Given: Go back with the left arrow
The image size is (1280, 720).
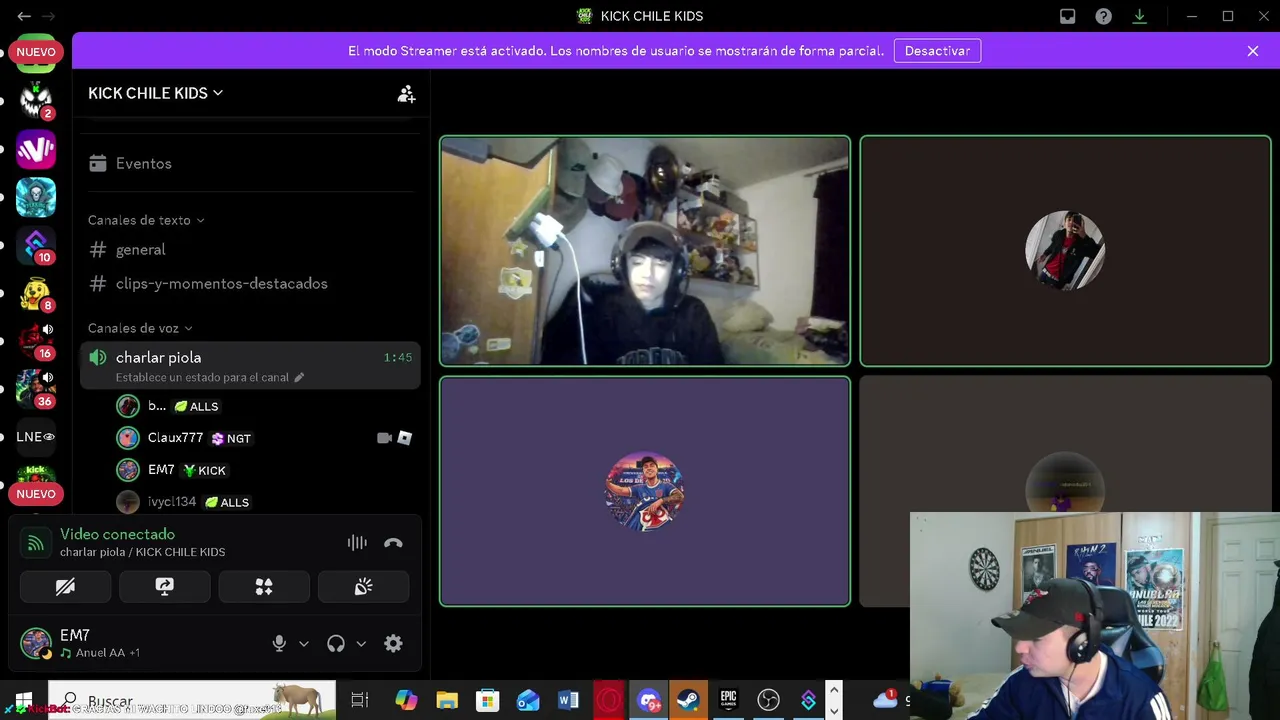Looking at the screenshot, I should click(x=24, y=16).
